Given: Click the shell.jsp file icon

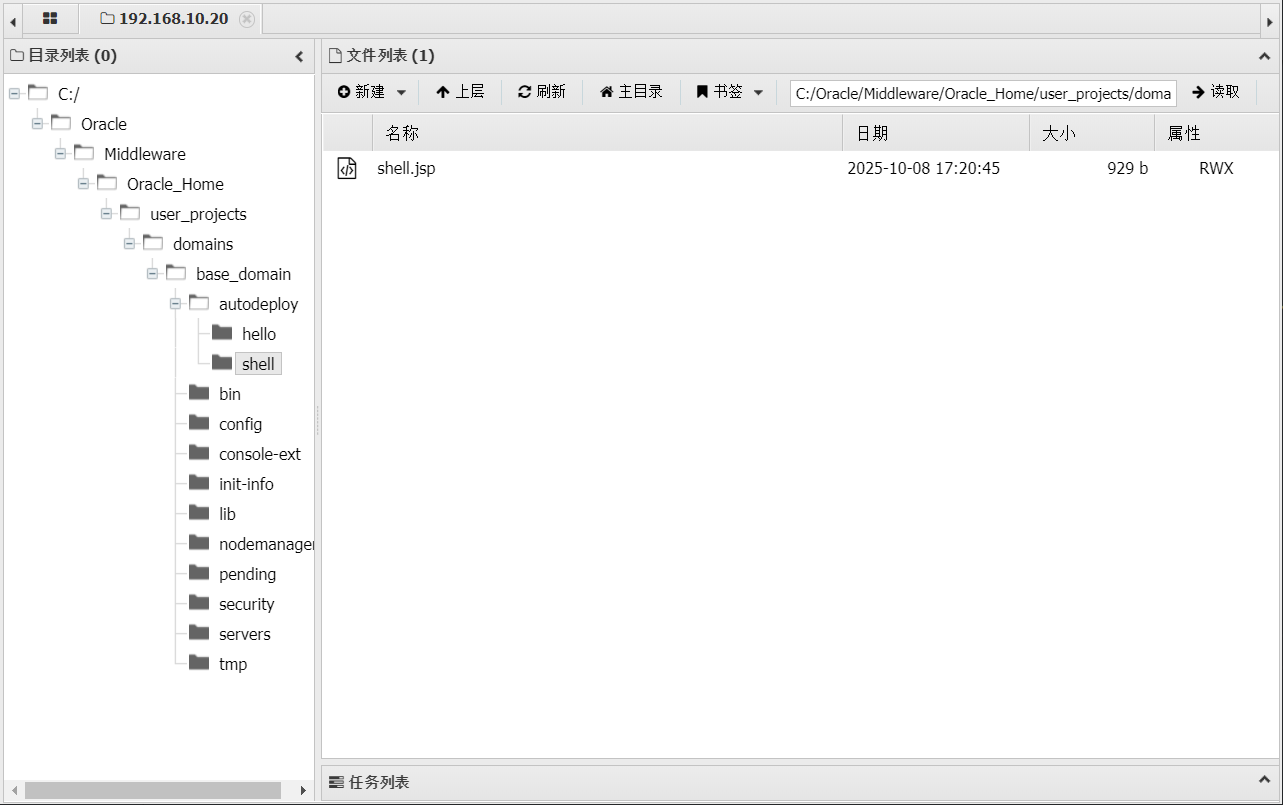Looking at the screenshot, I should click(347, 168).
